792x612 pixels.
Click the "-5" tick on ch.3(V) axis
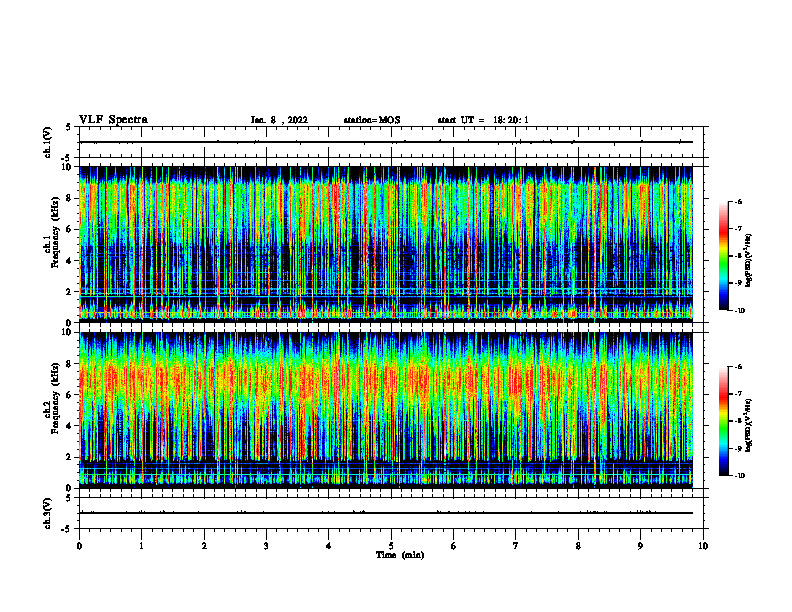(67, 529)
